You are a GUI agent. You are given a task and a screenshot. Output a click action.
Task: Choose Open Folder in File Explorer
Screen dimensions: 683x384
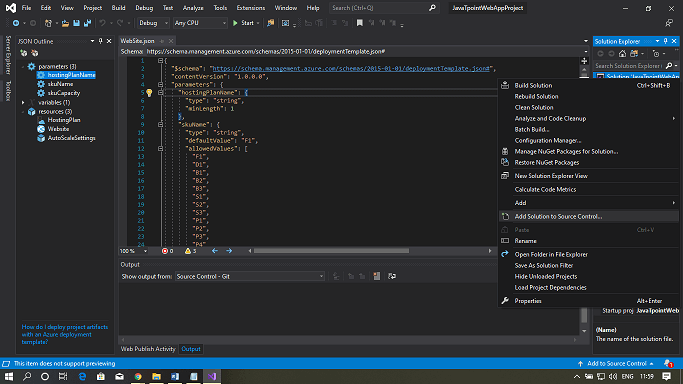pyautogui.click(x=589, y=254)
